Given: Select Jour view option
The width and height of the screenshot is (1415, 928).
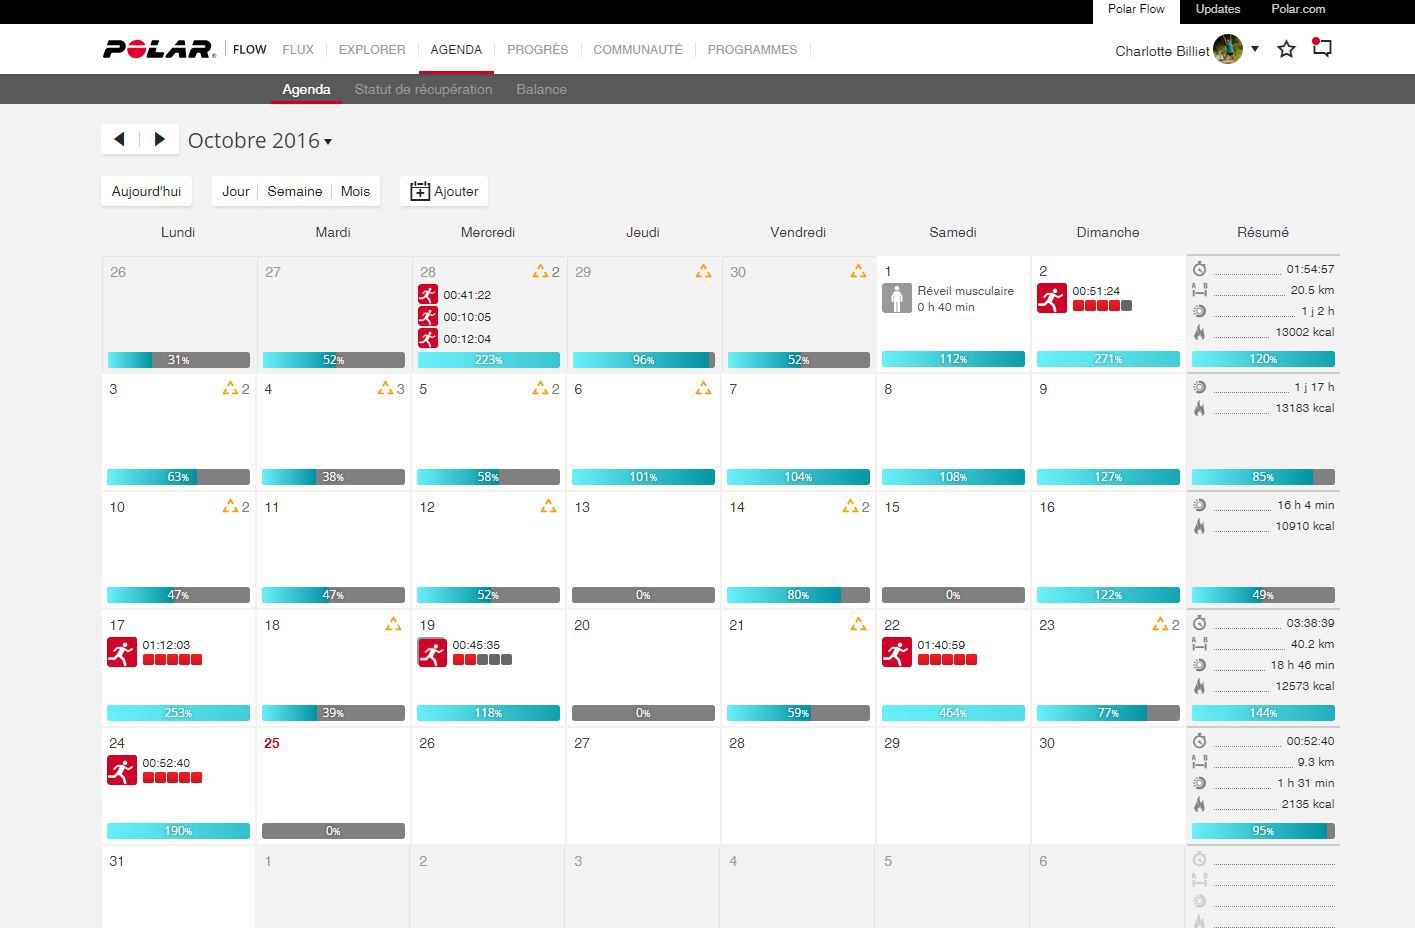Looking at the screenshot, I should click(x=236, y=191).
